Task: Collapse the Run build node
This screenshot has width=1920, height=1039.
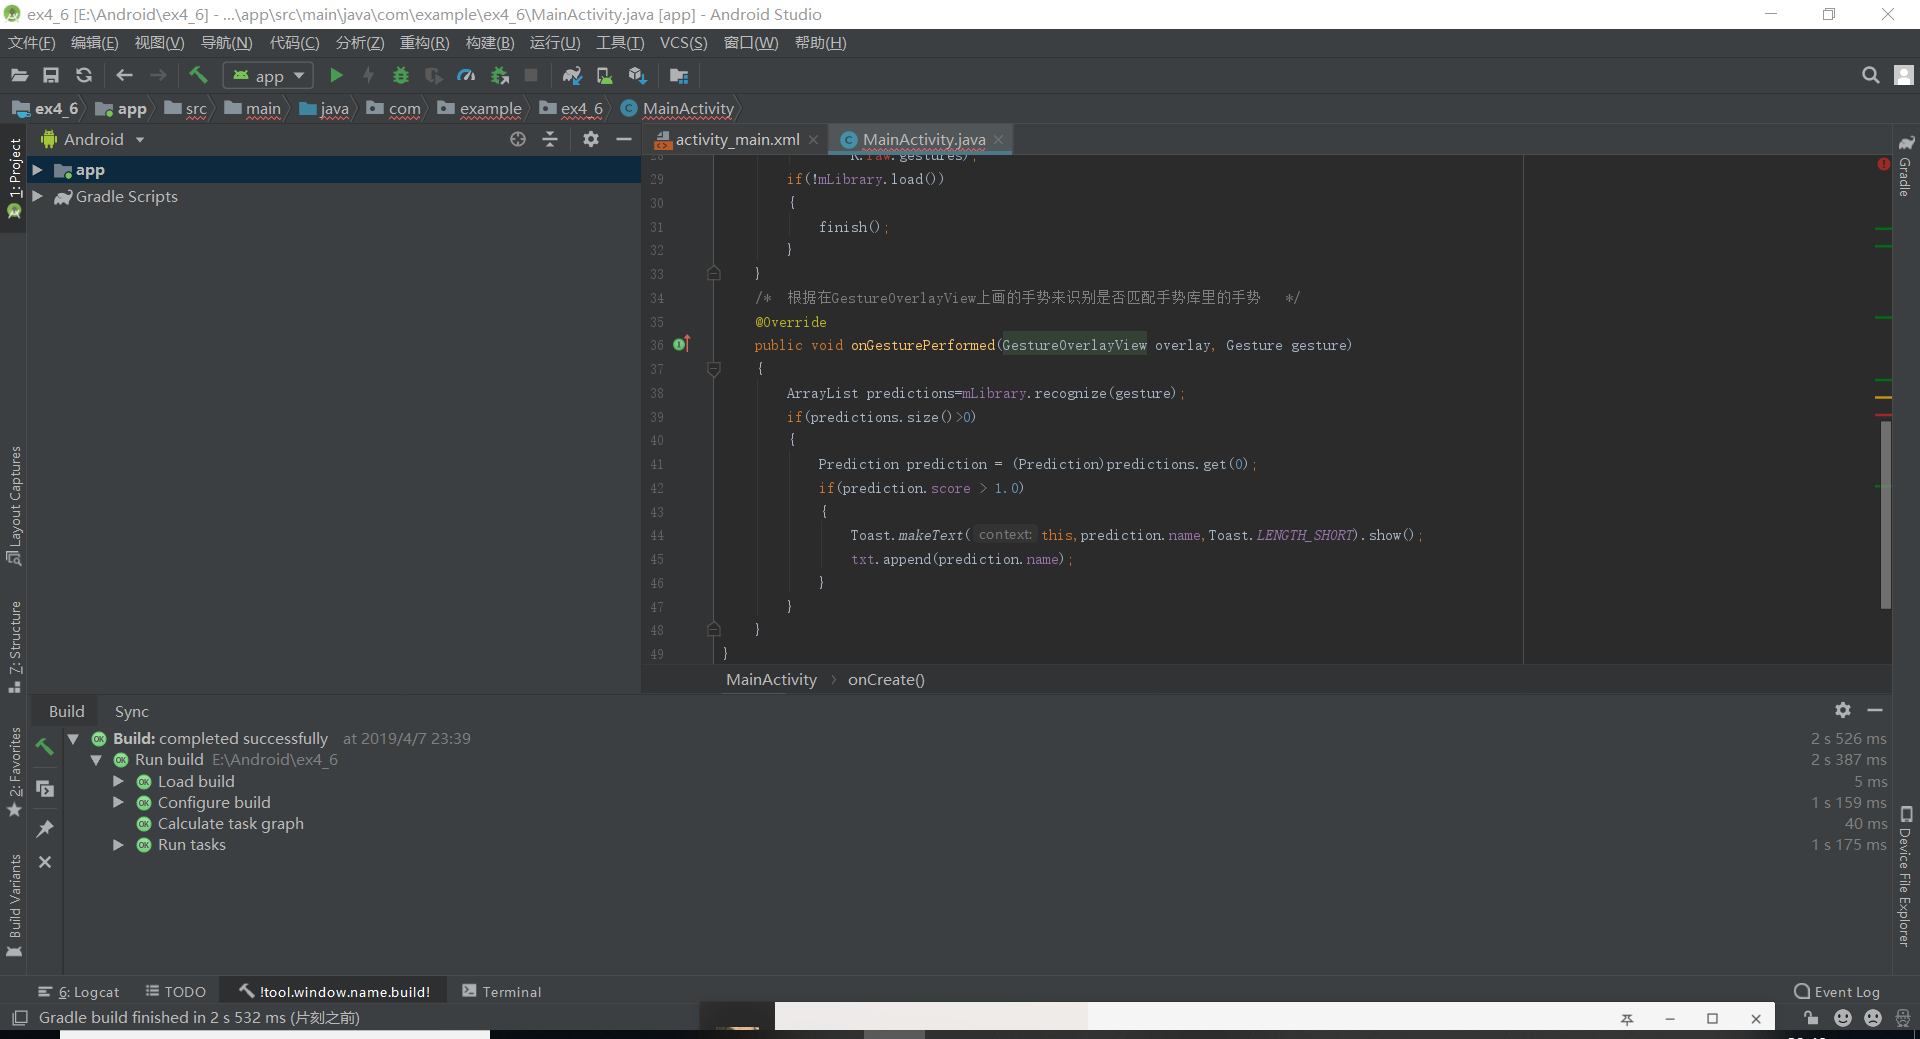Action: pyautogui.click(x=96, y=760)
